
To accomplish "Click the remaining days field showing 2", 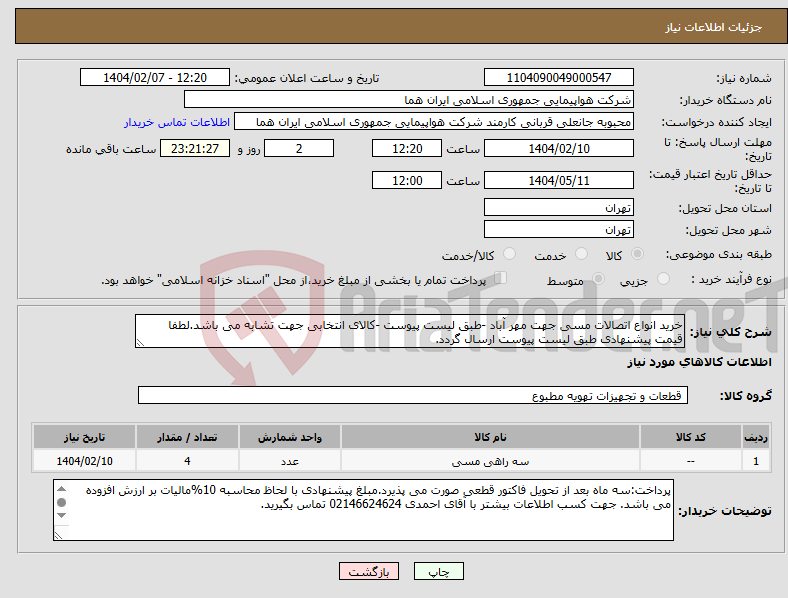I will click(299, 149).
